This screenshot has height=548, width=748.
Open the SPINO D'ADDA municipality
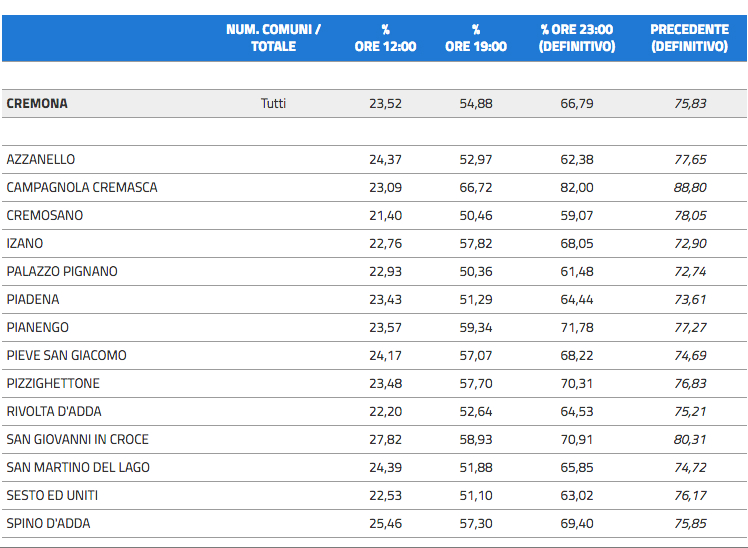pyautogui.click(x=47, y=523)
